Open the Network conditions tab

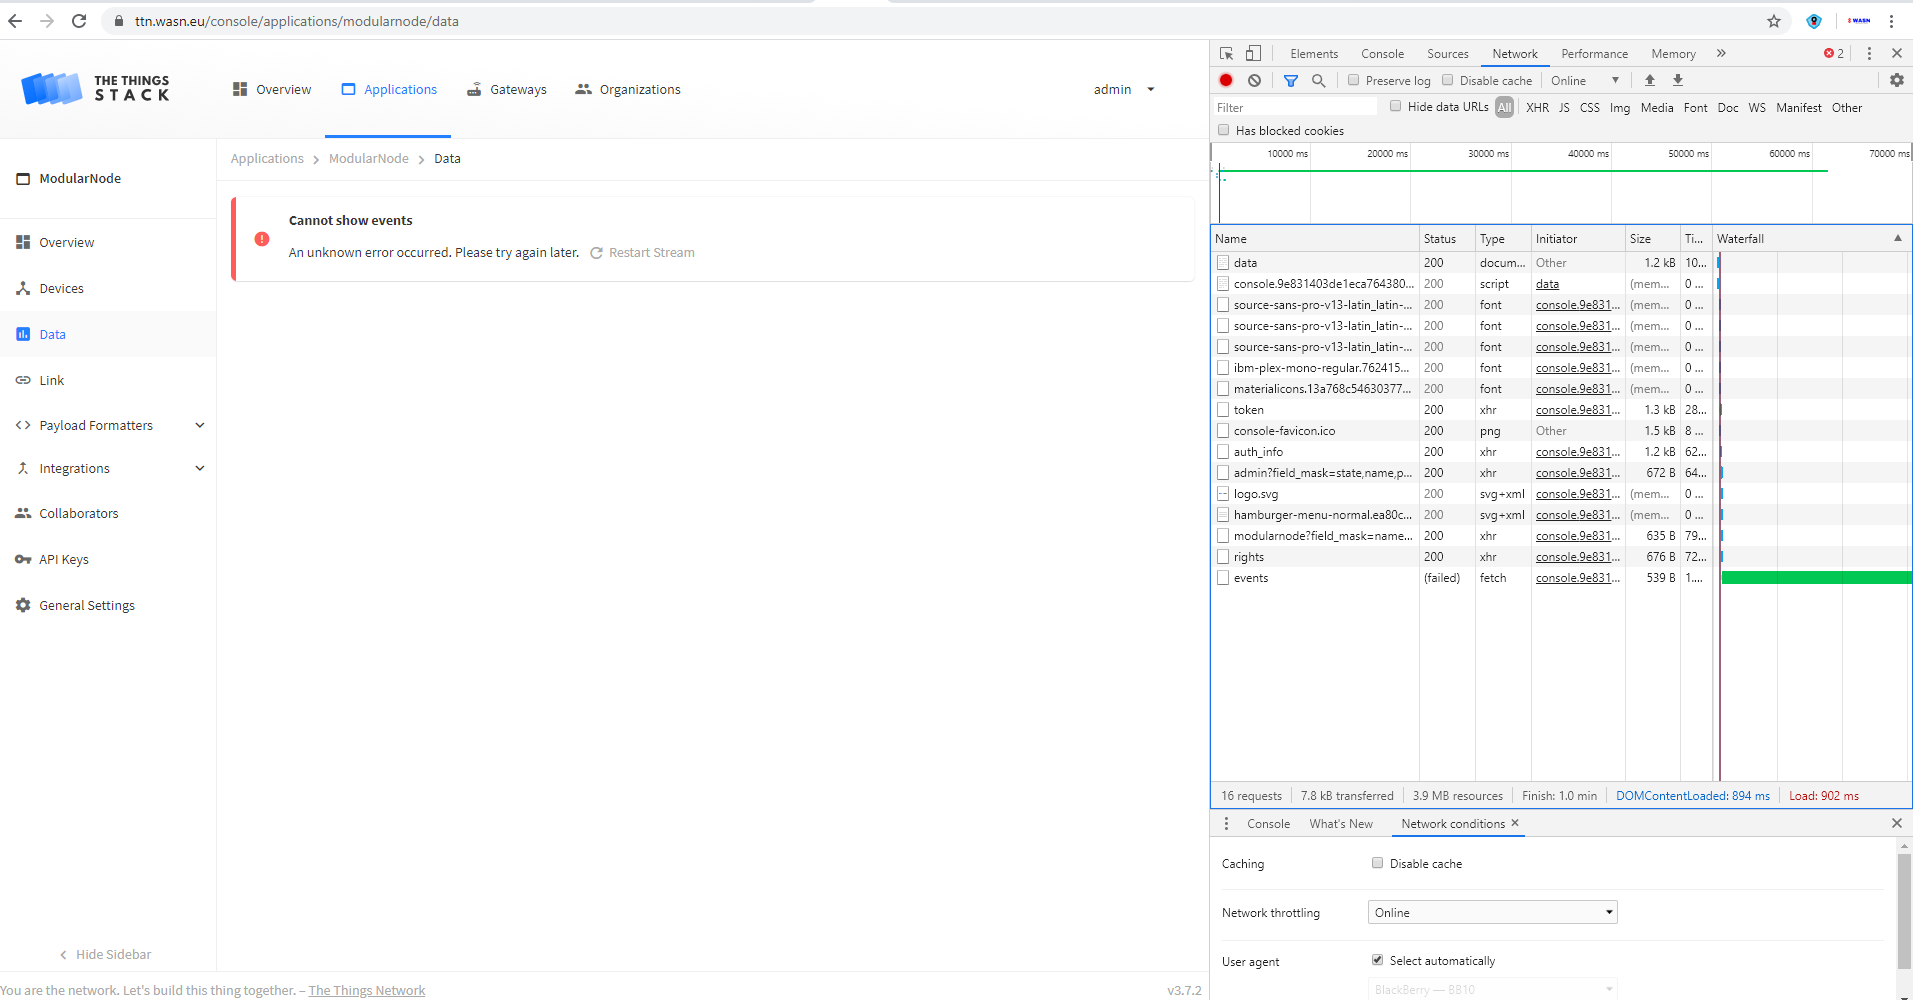pos(1451,823)
